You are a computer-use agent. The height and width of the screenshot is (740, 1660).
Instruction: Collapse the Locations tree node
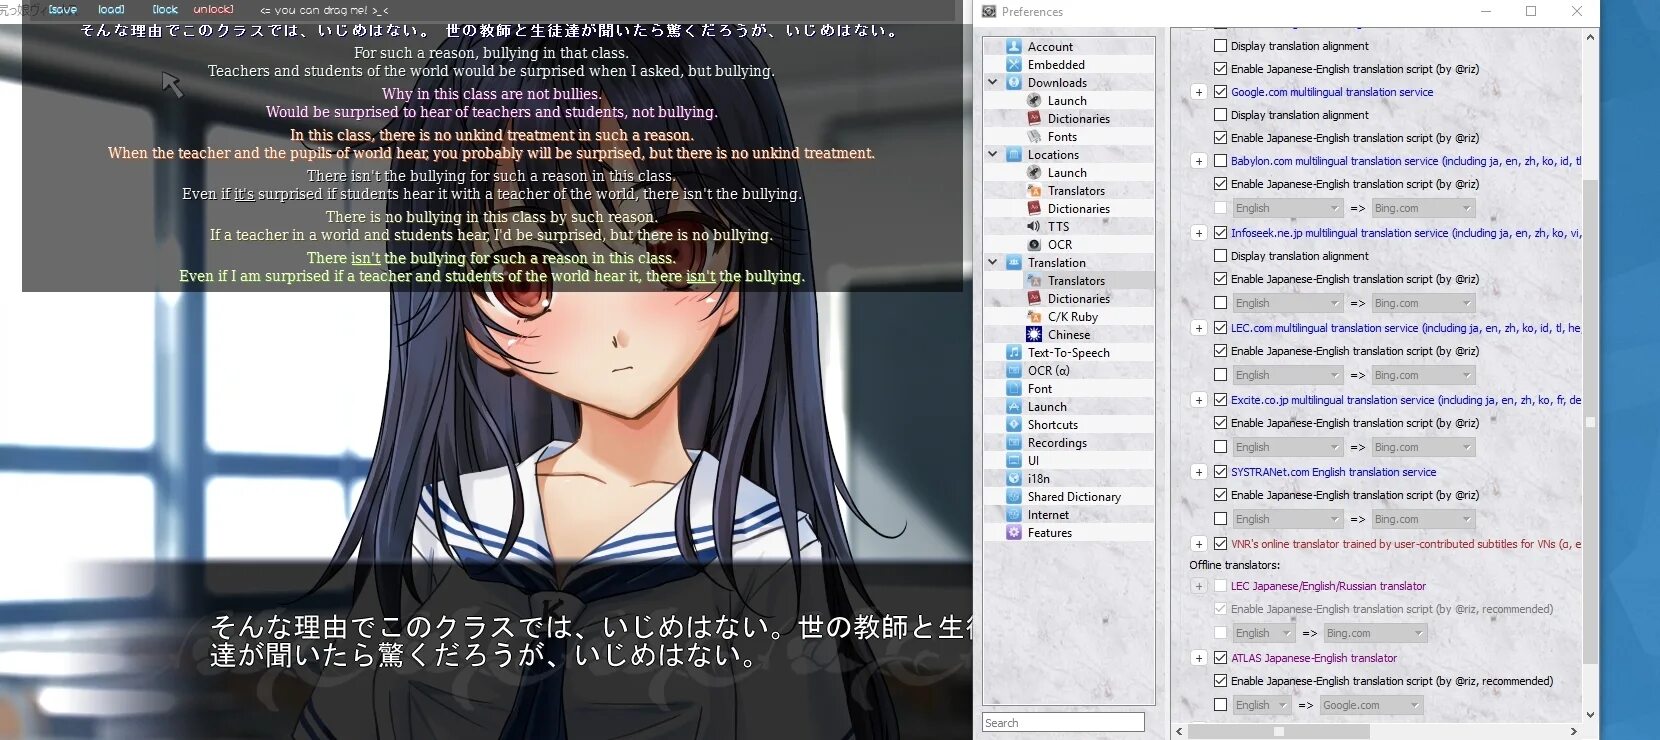point(993,155)
